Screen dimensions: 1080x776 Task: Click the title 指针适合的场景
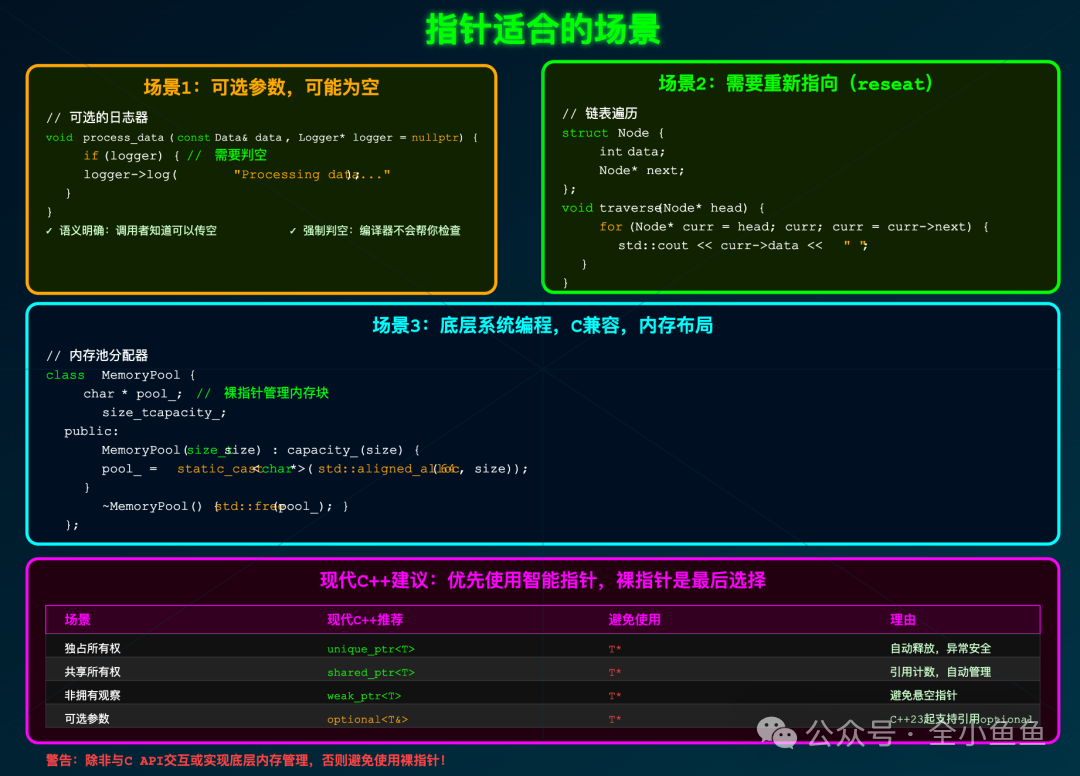click(540, 29)
